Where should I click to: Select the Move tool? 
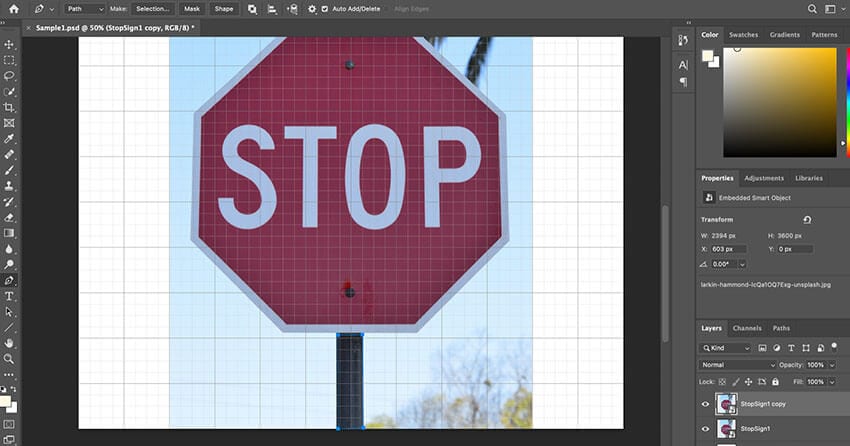pyautogui.click(x=9, y=44)
